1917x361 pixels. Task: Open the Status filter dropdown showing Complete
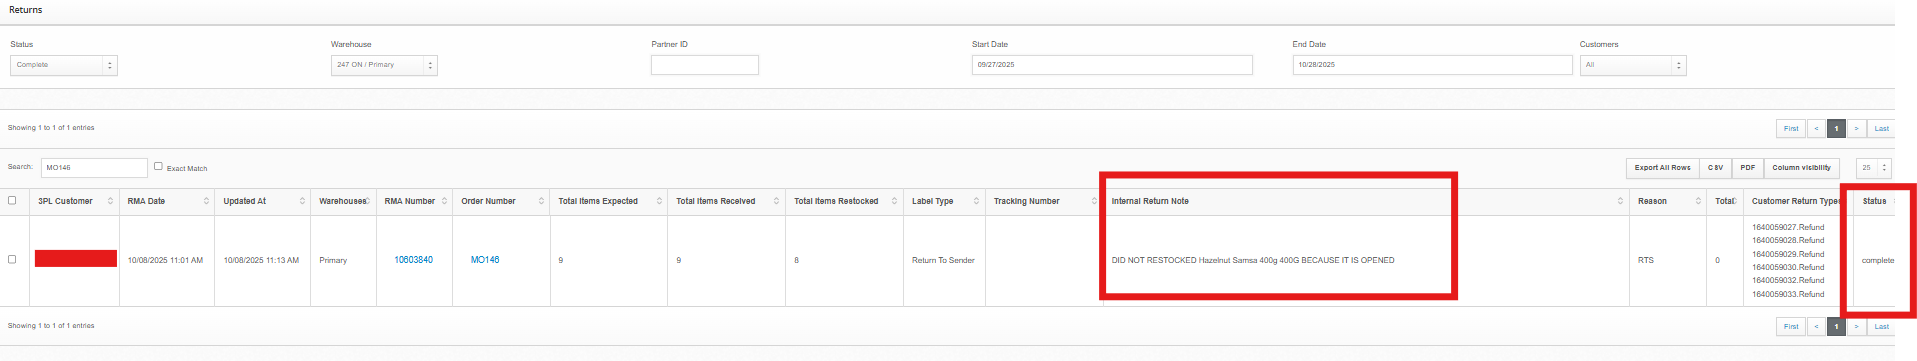(x=64, y=65)
